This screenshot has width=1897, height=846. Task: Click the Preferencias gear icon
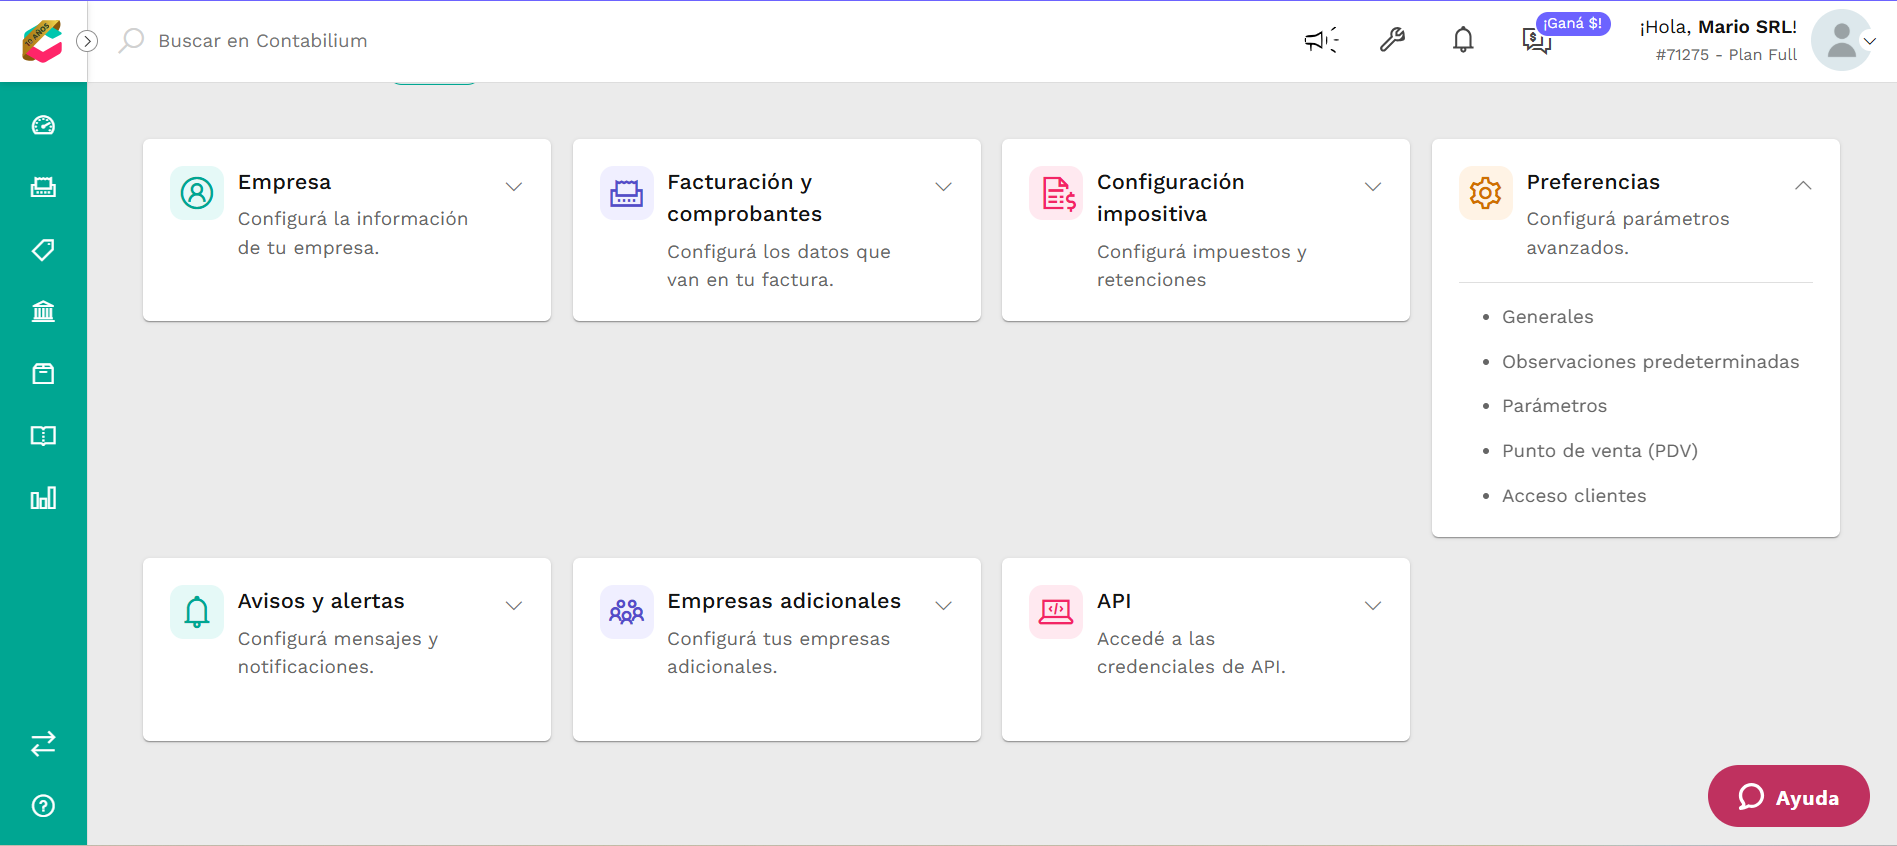coord(1486,193)
